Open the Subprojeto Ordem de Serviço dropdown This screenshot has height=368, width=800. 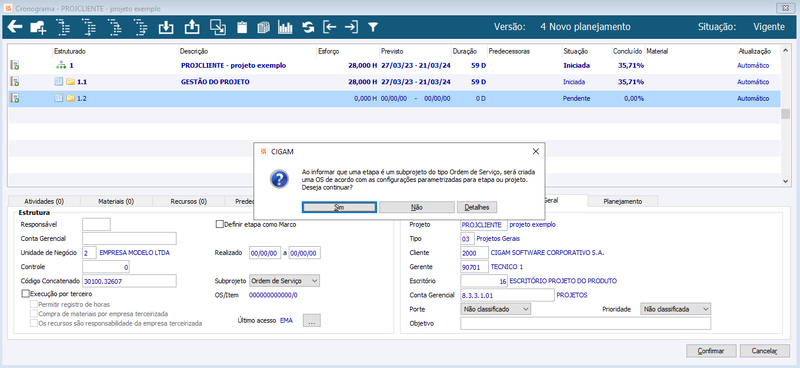point(284,281)
